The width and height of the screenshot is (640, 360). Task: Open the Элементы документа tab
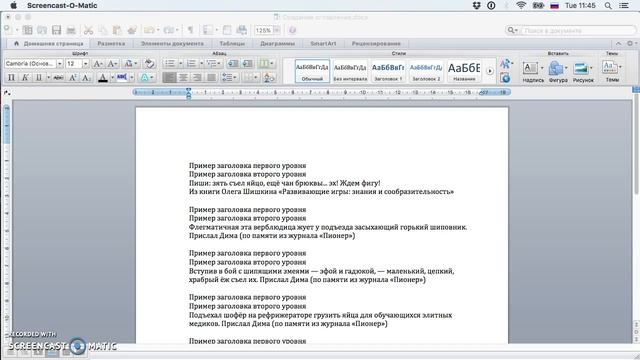point(172,43)
